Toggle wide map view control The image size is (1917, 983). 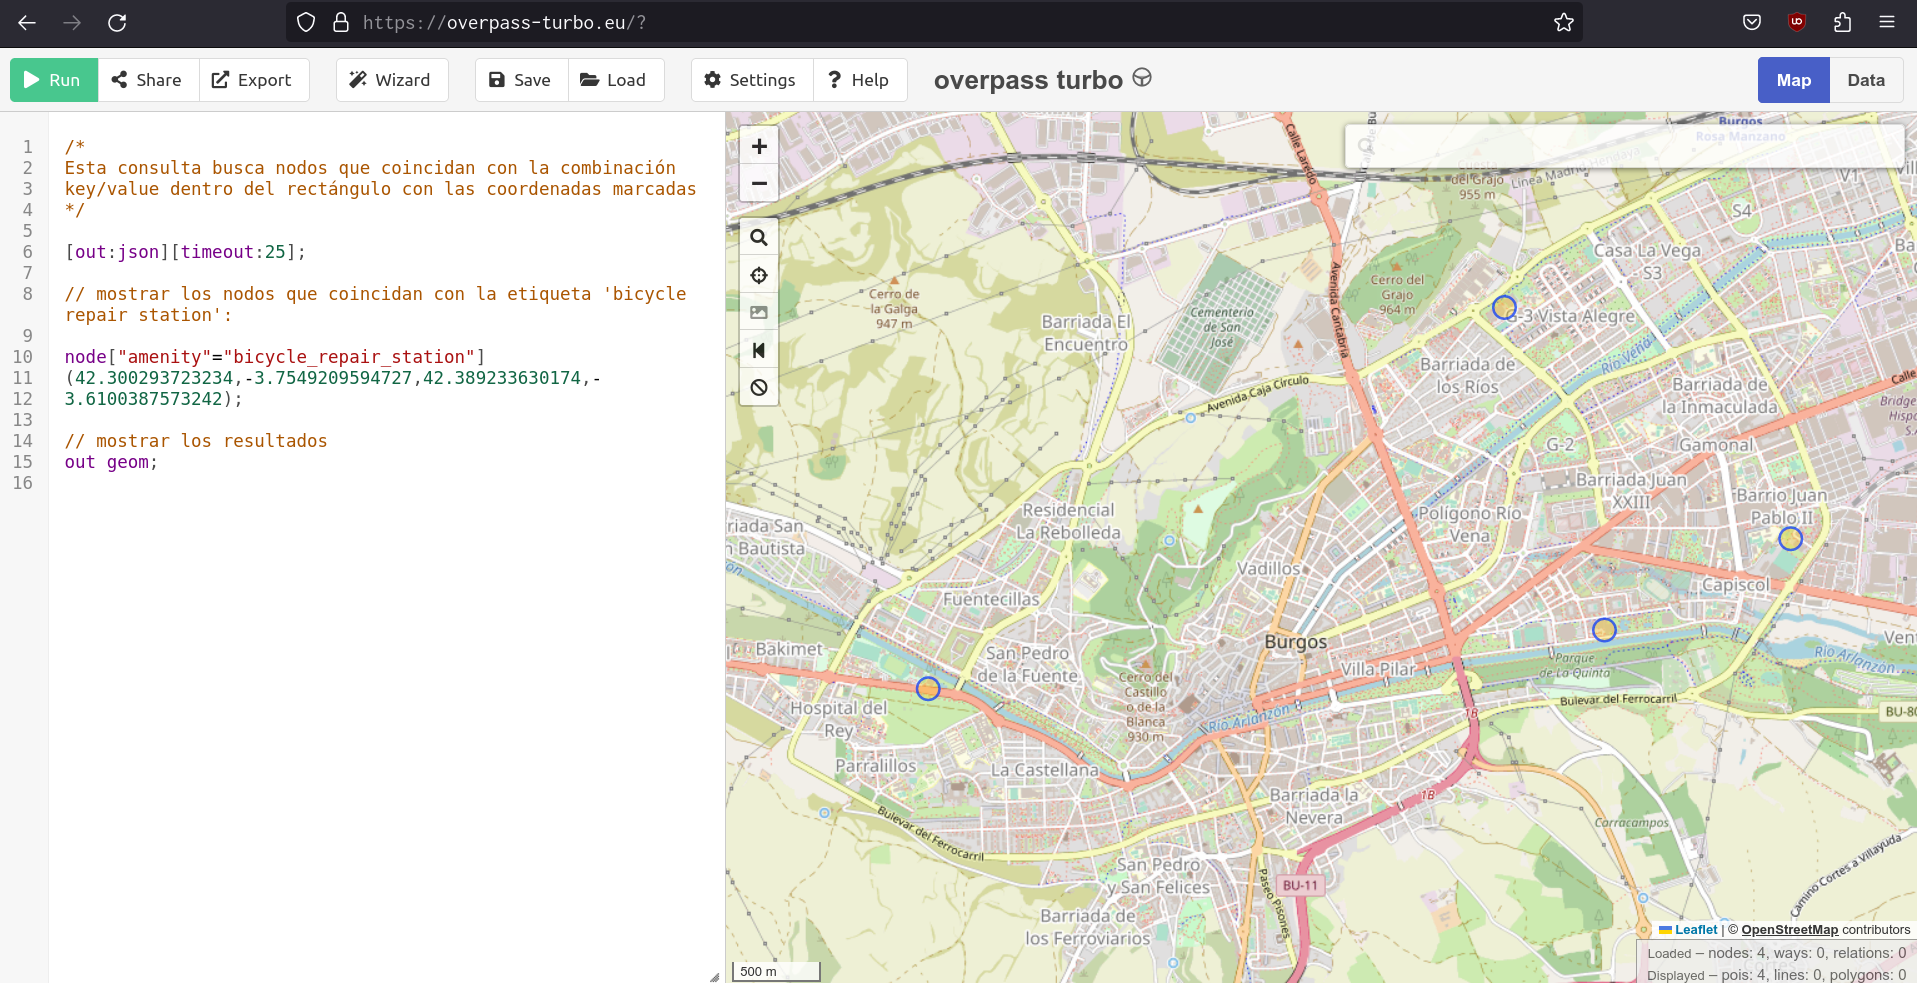[759, 350]
